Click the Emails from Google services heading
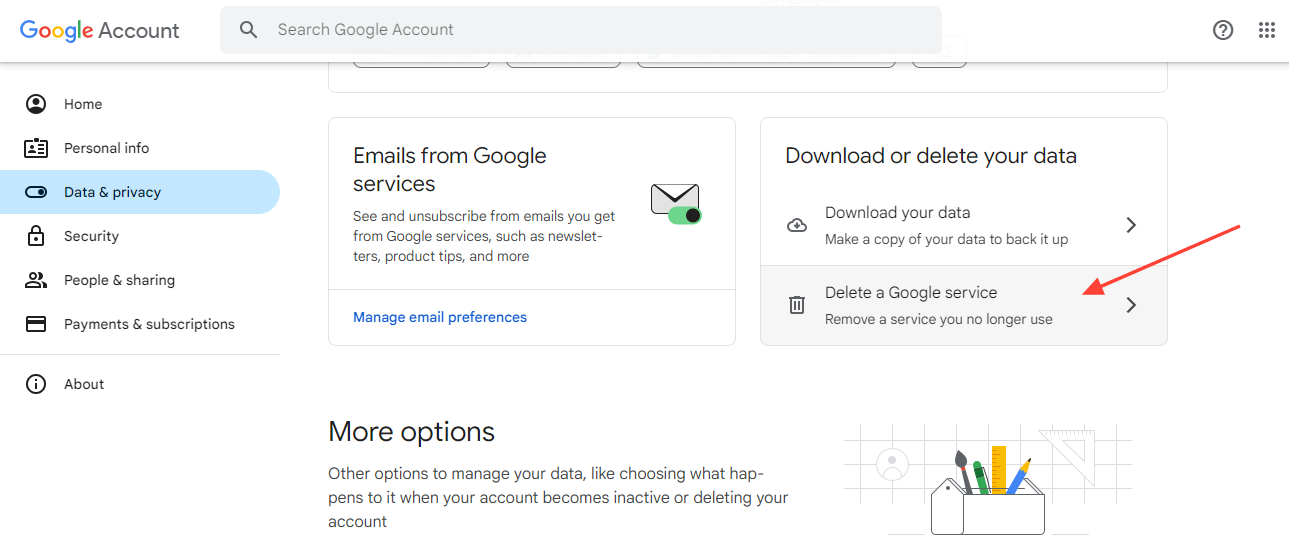 [x=450, y=170]
